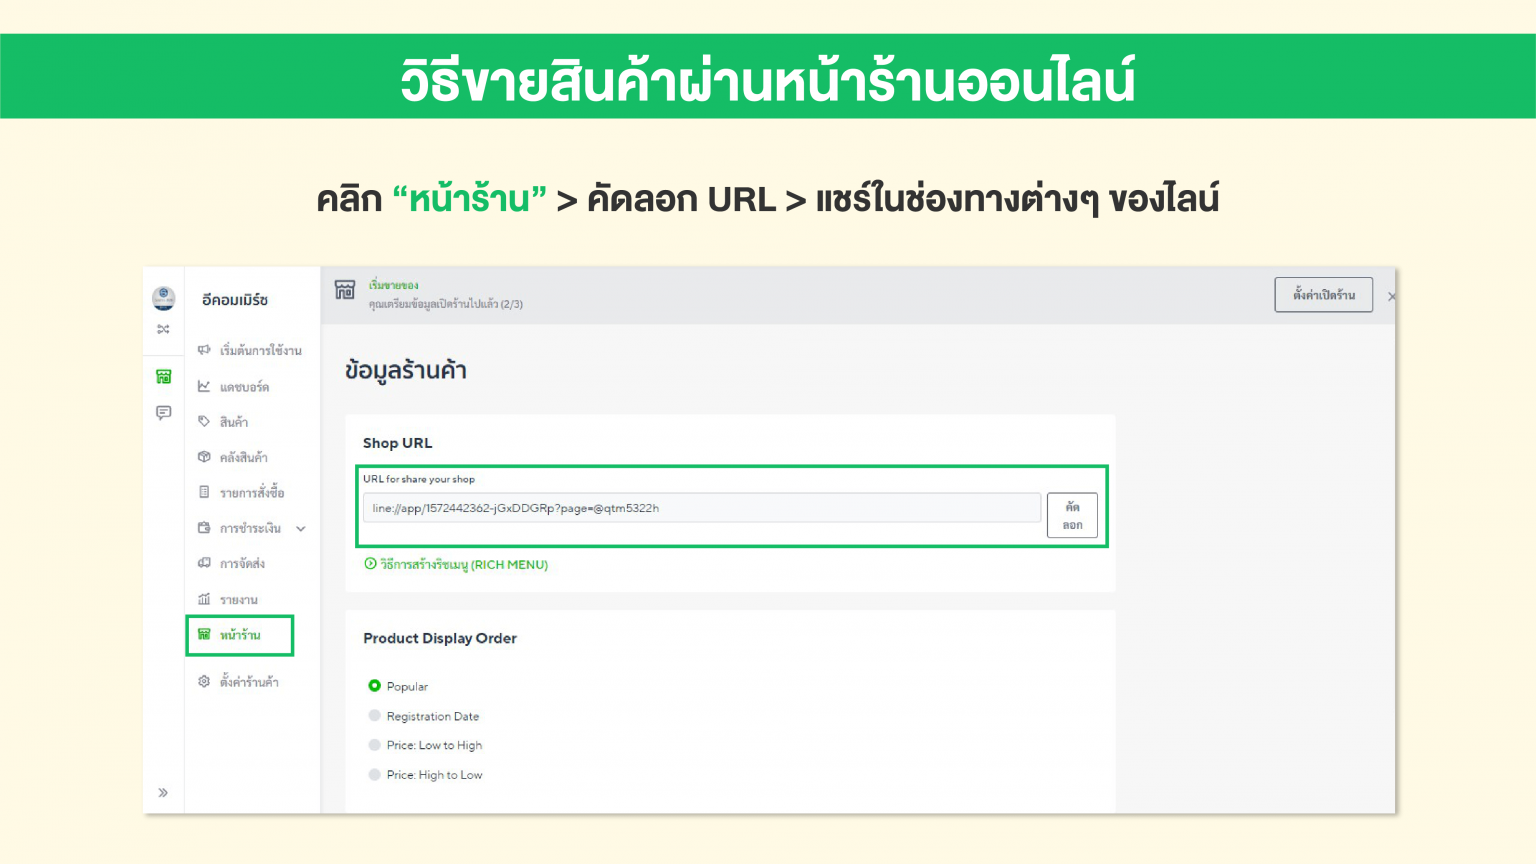
Task: Choose Price: Low to High option
Action: click(x=375, y=745)
